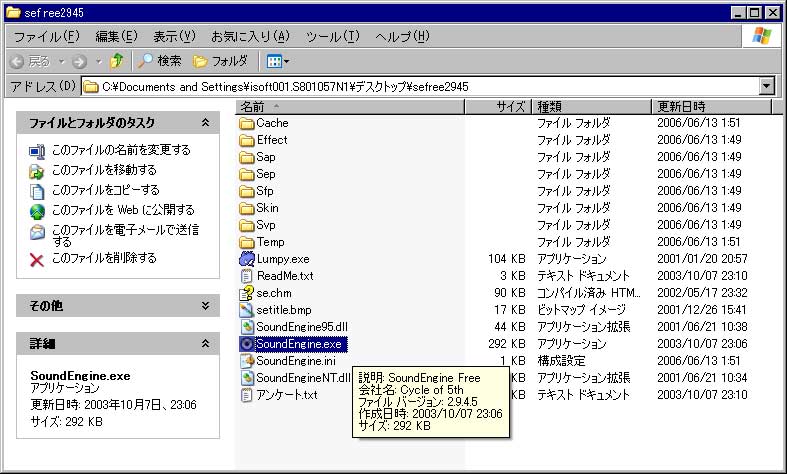Collapse the 詳細 details panel
This screenshot has width=787, height=474.
[x=205, y=344]
